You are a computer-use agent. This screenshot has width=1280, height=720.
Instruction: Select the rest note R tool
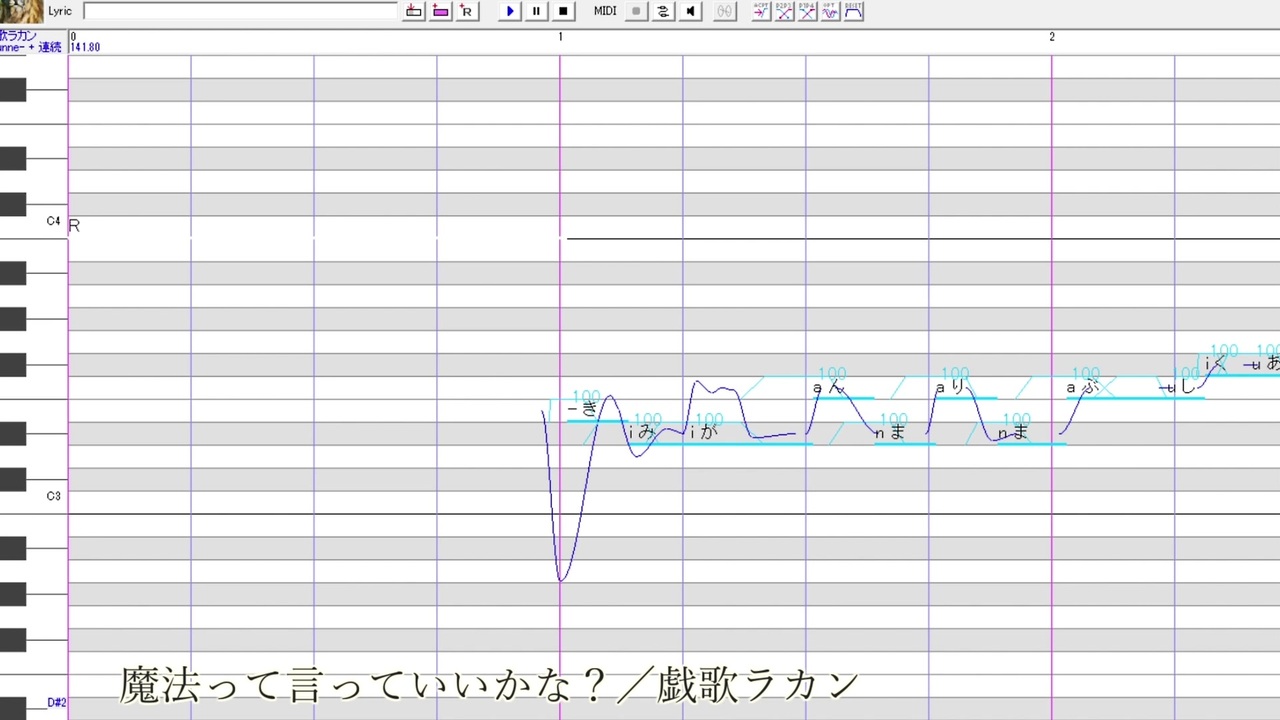466,11
